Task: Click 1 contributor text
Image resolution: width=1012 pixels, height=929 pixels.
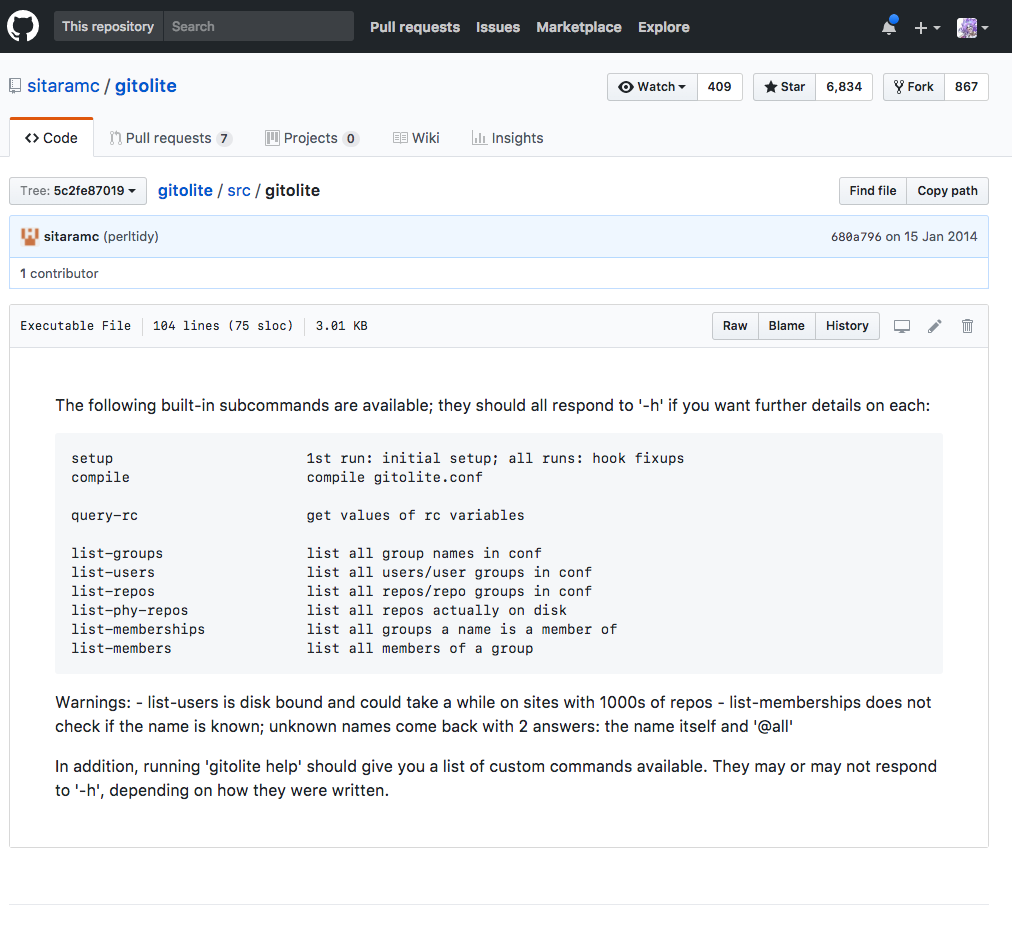Action: [59, 273]
